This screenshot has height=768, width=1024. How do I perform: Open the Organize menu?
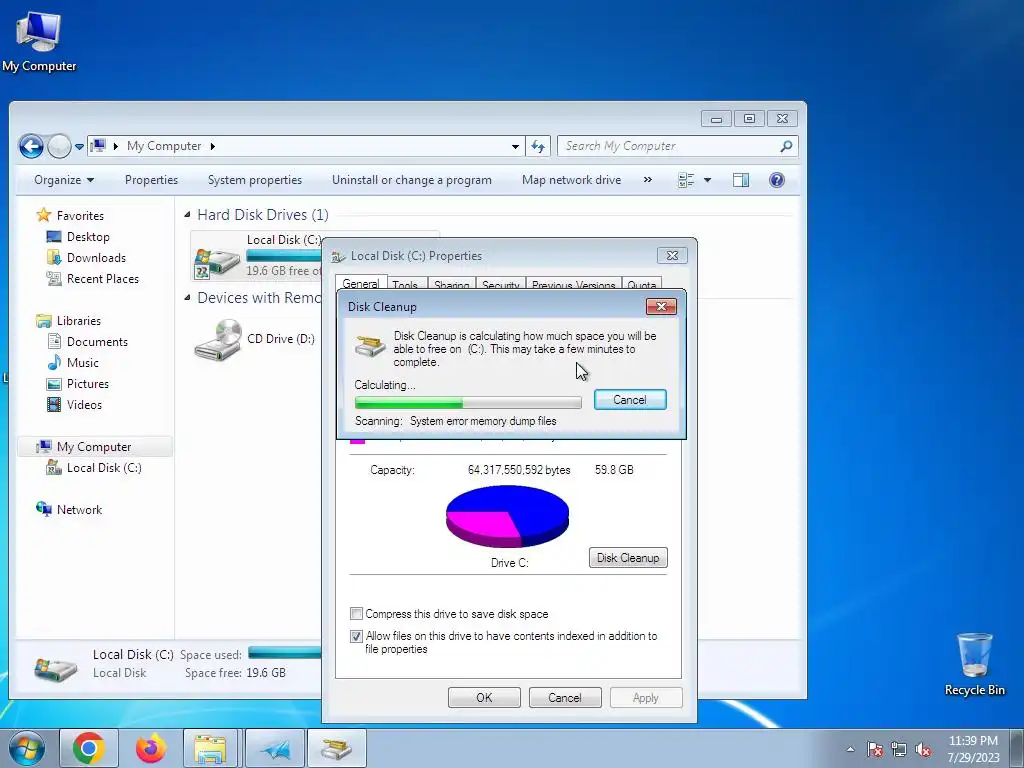(x=64, y=180)
